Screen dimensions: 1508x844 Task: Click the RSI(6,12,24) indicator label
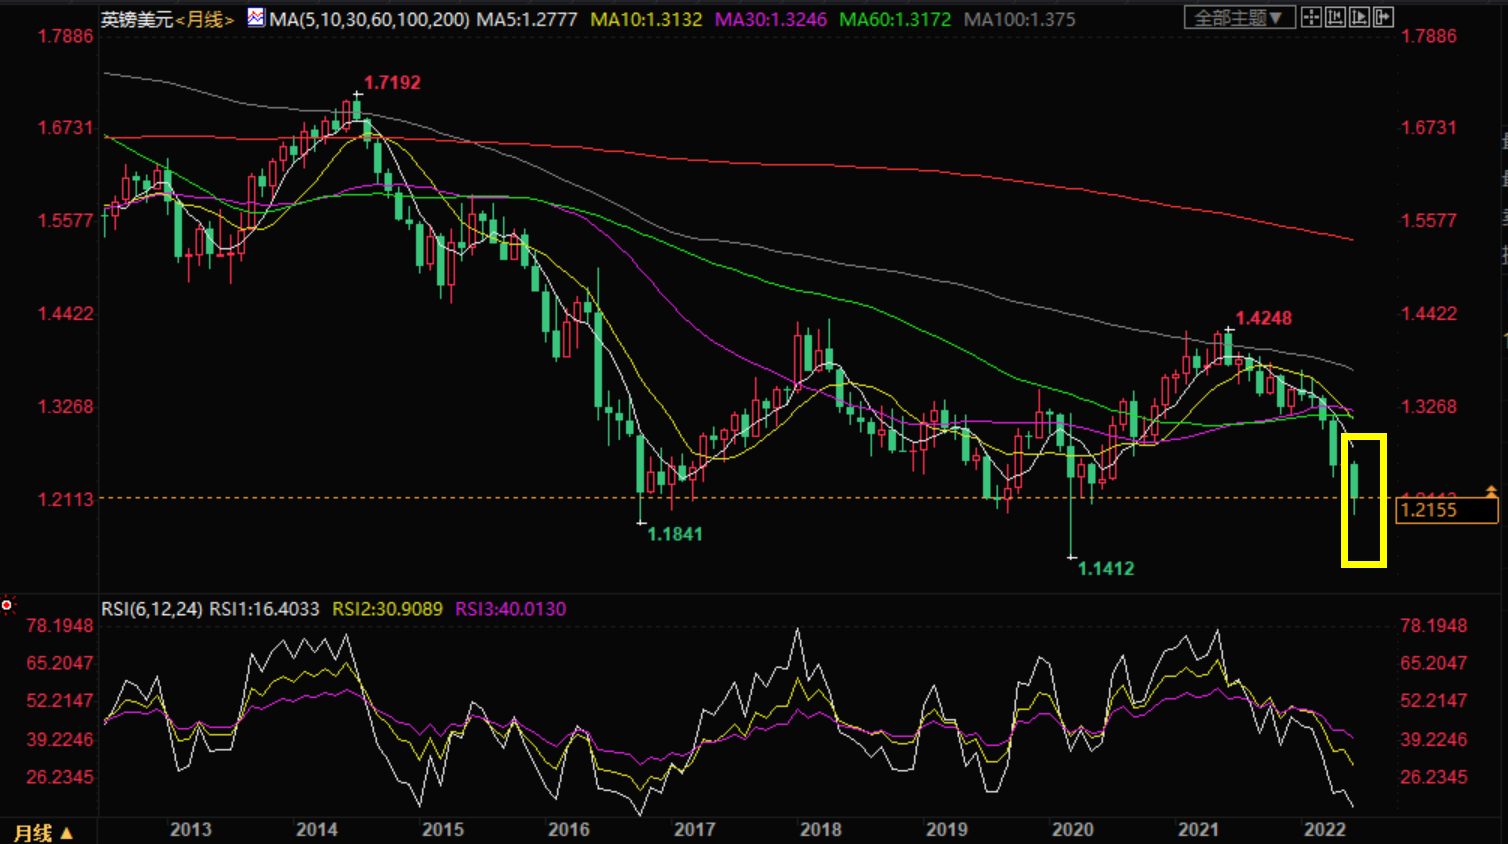[x=152, y=609]
